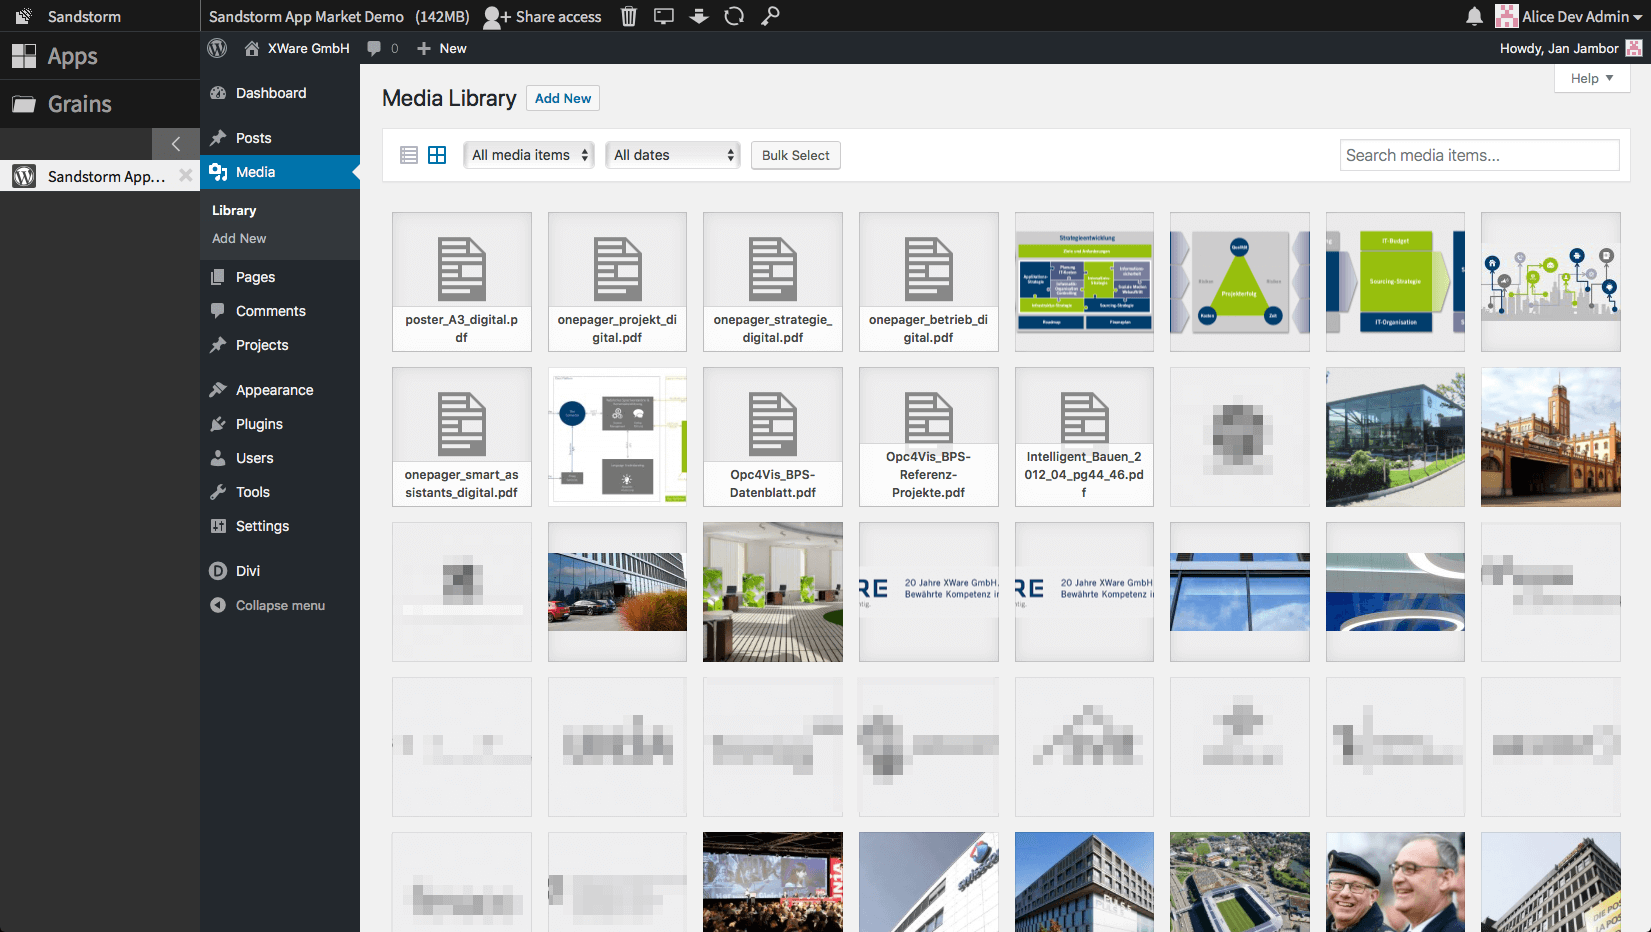This screenshot has height=932, width=1651.
Task: Open the Pages menu item
Action: [x=280, y=277]
